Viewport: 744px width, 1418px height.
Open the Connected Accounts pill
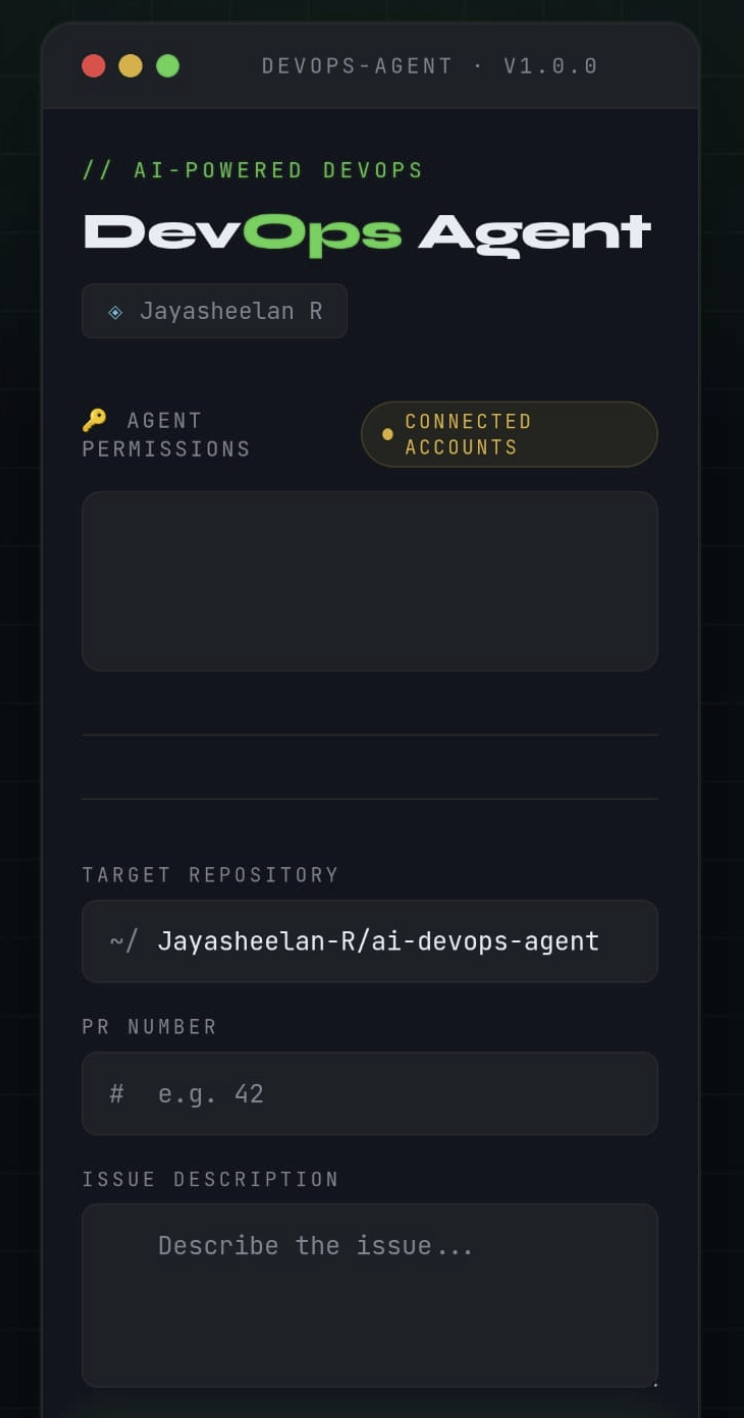(x=509, y=434)
